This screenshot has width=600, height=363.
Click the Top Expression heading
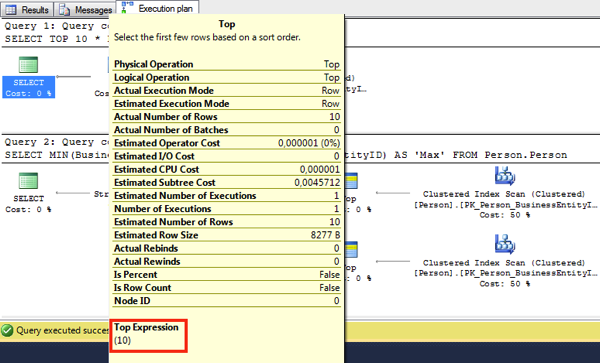(146, 327)
